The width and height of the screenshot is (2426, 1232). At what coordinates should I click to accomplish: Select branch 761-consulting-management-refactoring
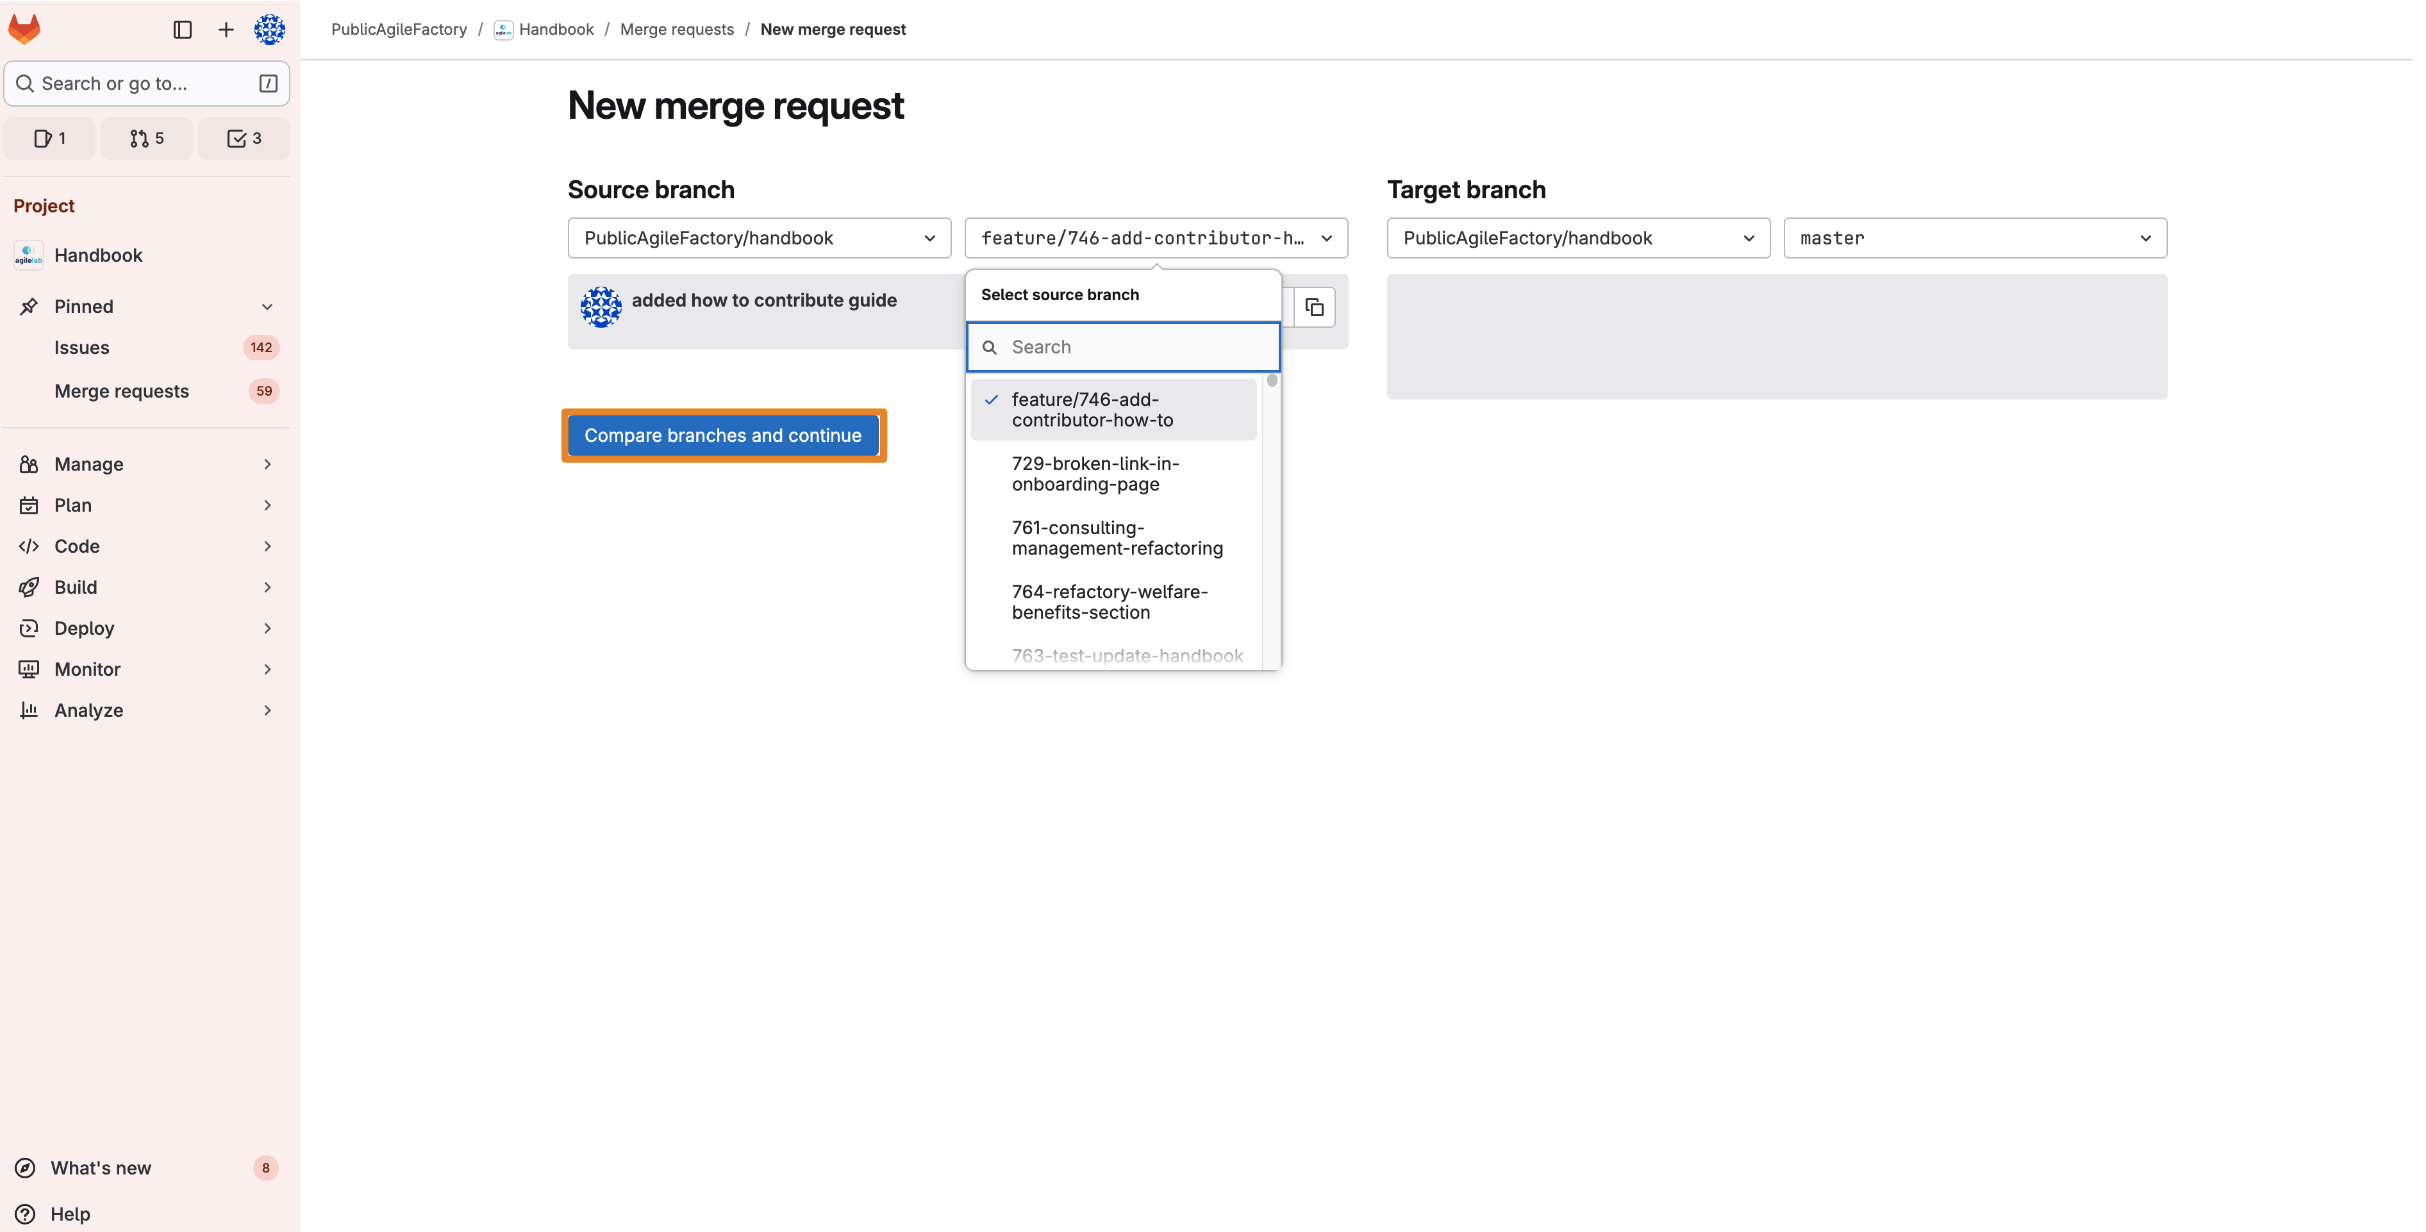[x=1113, y=538]
